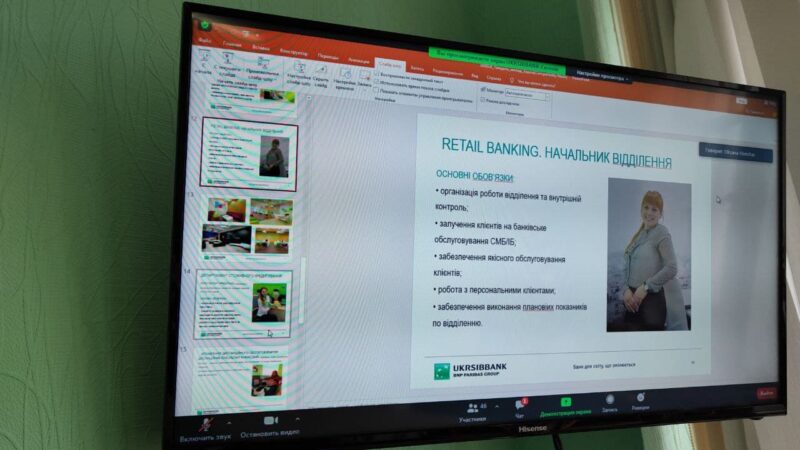Click 'ОСНОВНІ ОБОВ'ЯЗКИ' heading text
This screenshot has width=800, height=450.
[474, 176]
